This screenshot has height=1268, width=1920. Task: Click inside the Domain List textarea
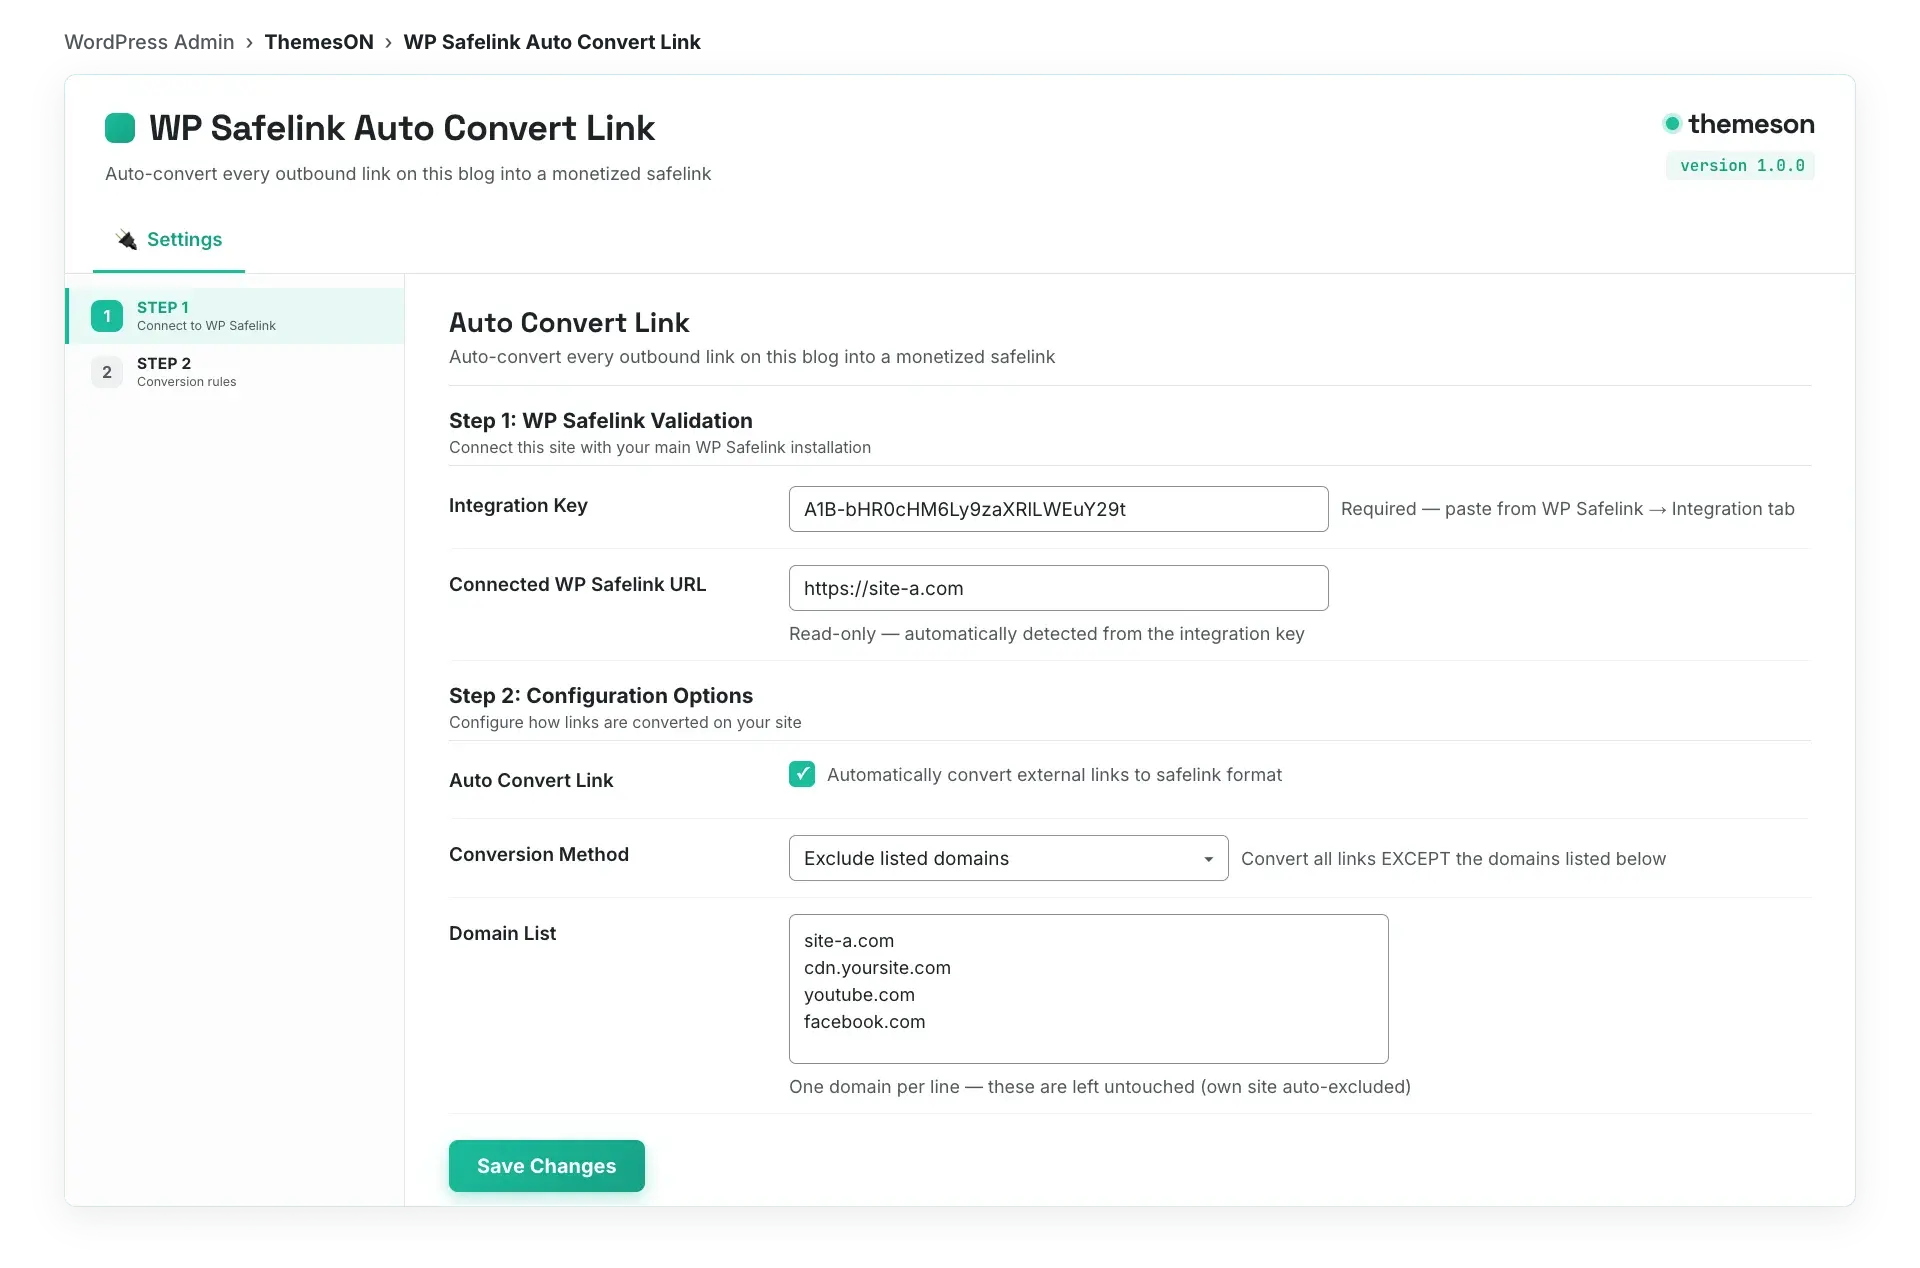pos(1088,989)
